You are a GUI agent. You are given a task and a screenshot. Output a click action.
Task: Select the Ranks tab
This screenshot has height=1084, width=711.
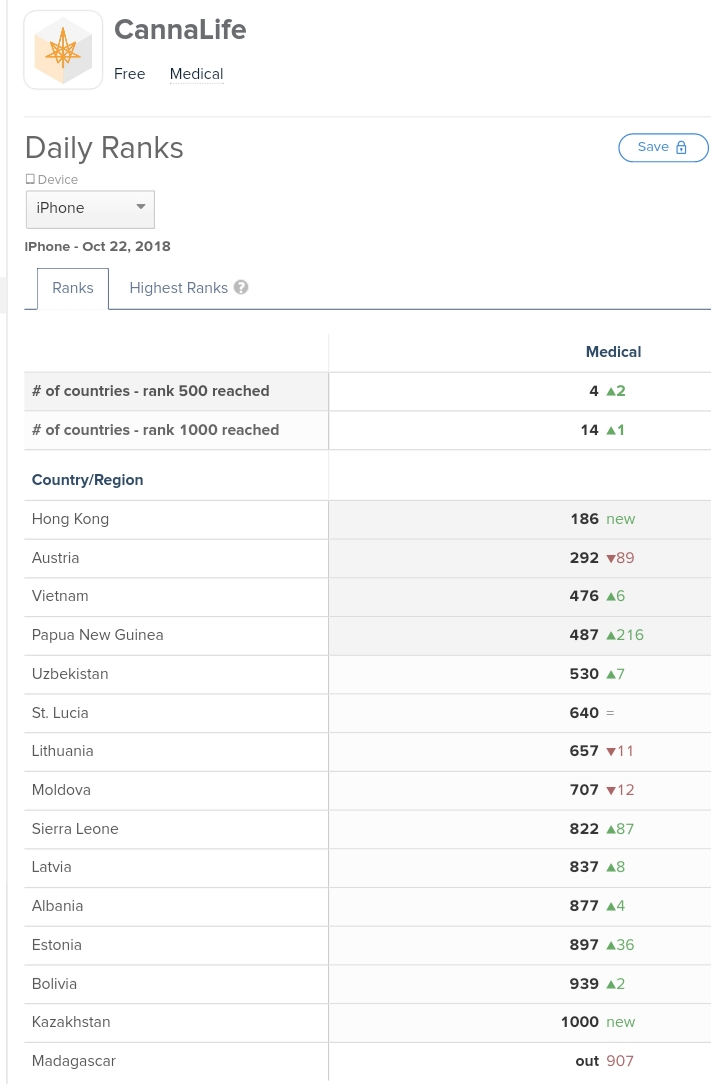pyautogui.click(x=71, y=287)
